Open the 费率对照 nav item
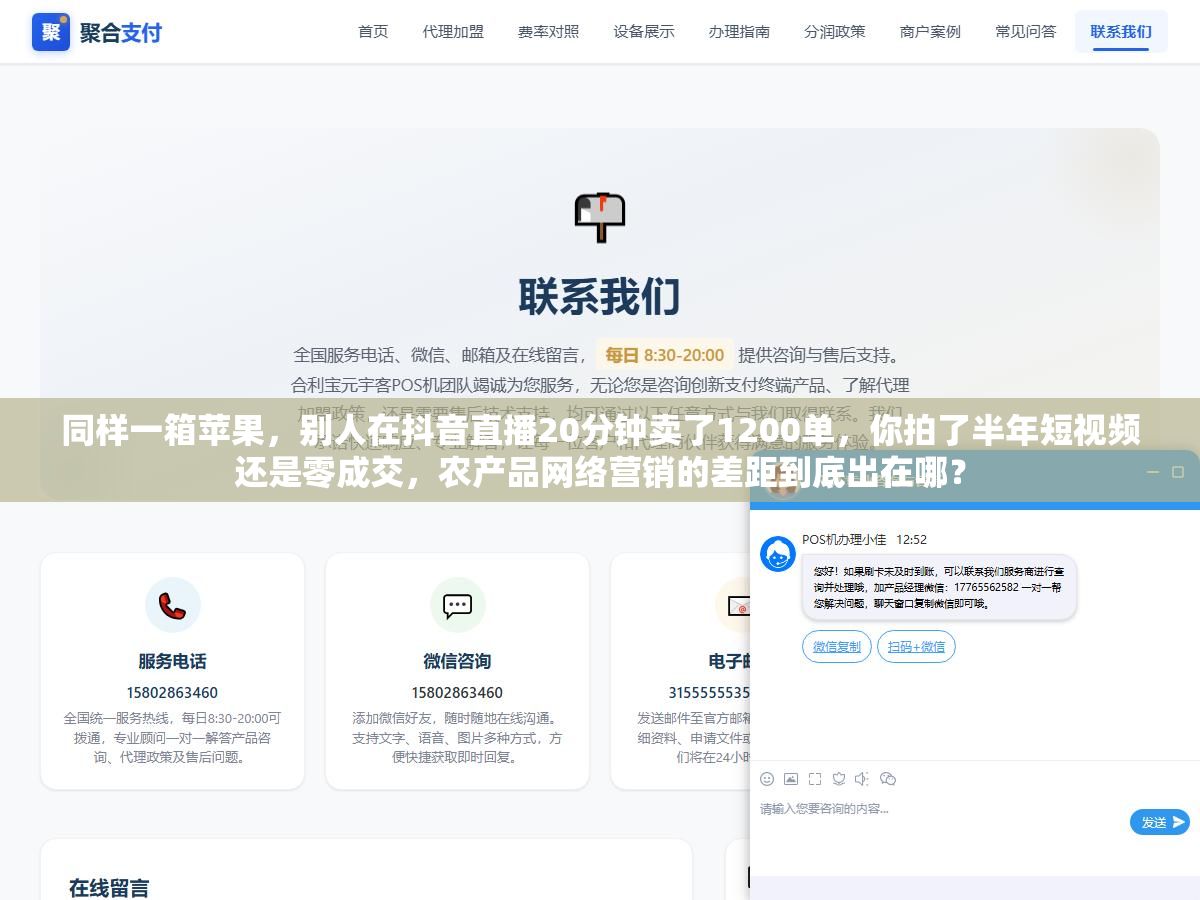1200x900 pixels. click(548, 31)
